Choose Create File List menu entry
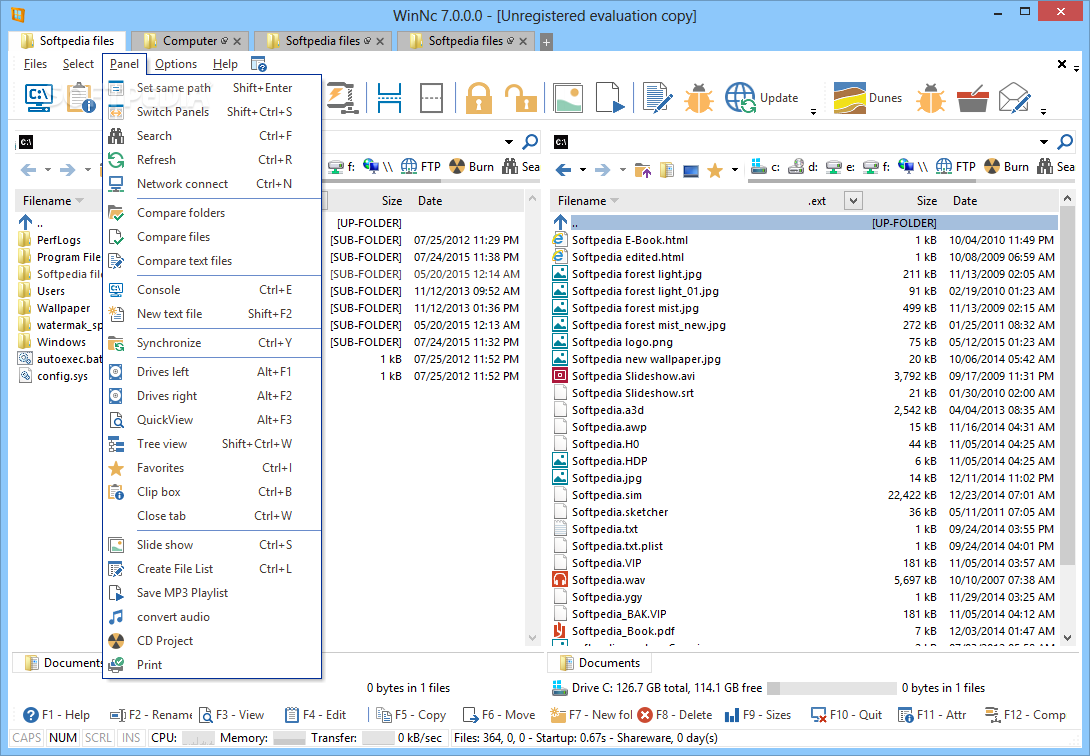 (212, 568)
